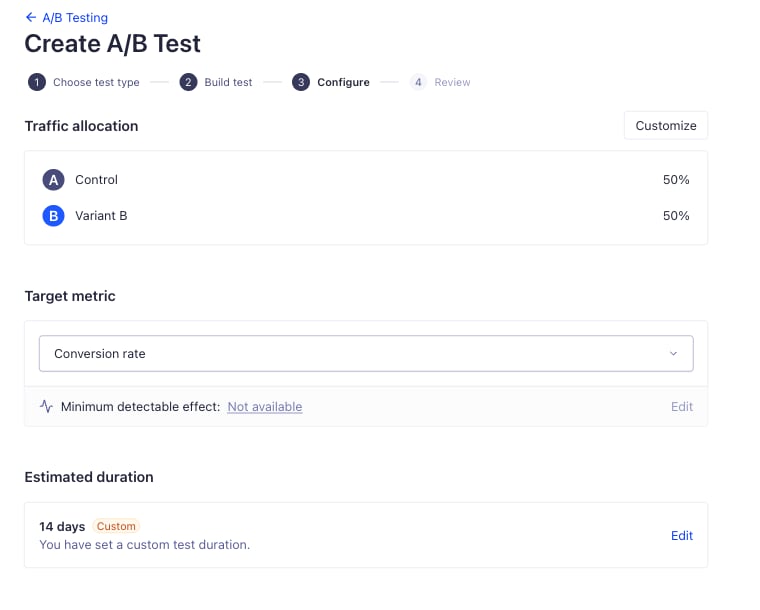Select step 3 circle icon
This screenshot has height=610, width=760.
301,82
